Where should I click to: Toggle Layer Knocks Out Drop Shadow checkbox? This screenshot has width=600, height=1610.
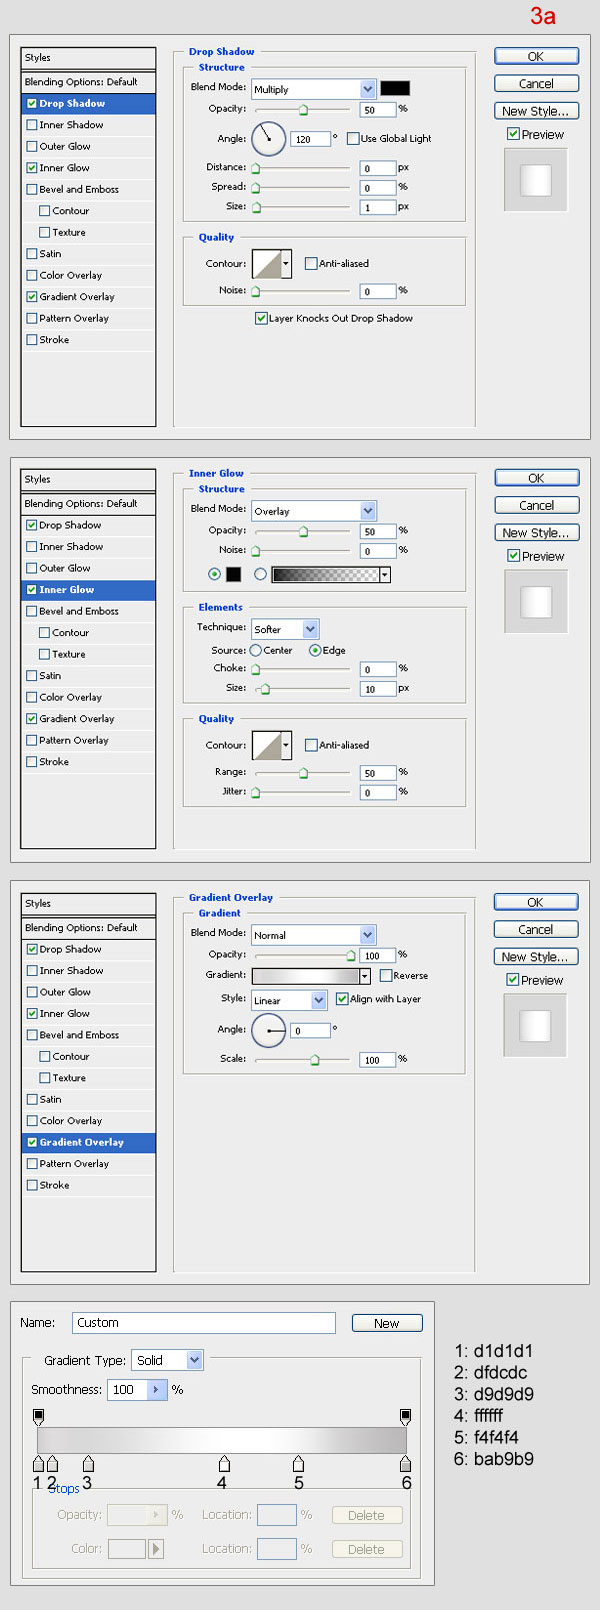point(261,319)
